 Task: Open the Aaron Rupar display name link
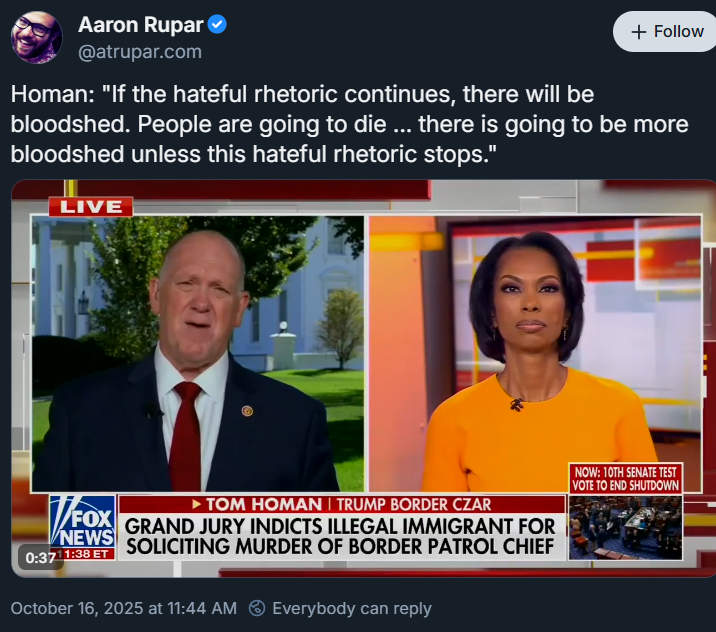pyautogui.click(x=141, y=25)
